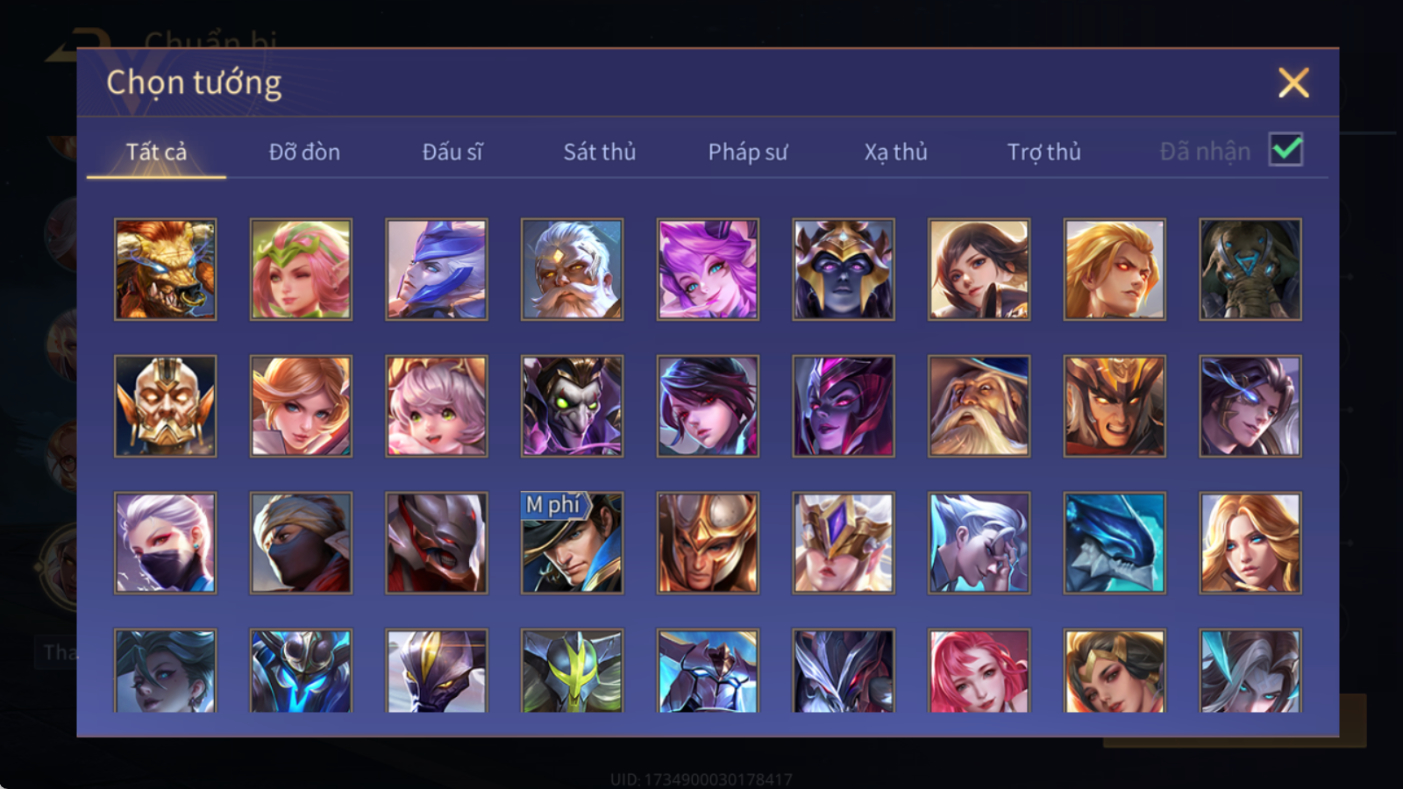
Task: Pick the pink-haired hero with green leaf crown
Action: click(x=301, y=270)
